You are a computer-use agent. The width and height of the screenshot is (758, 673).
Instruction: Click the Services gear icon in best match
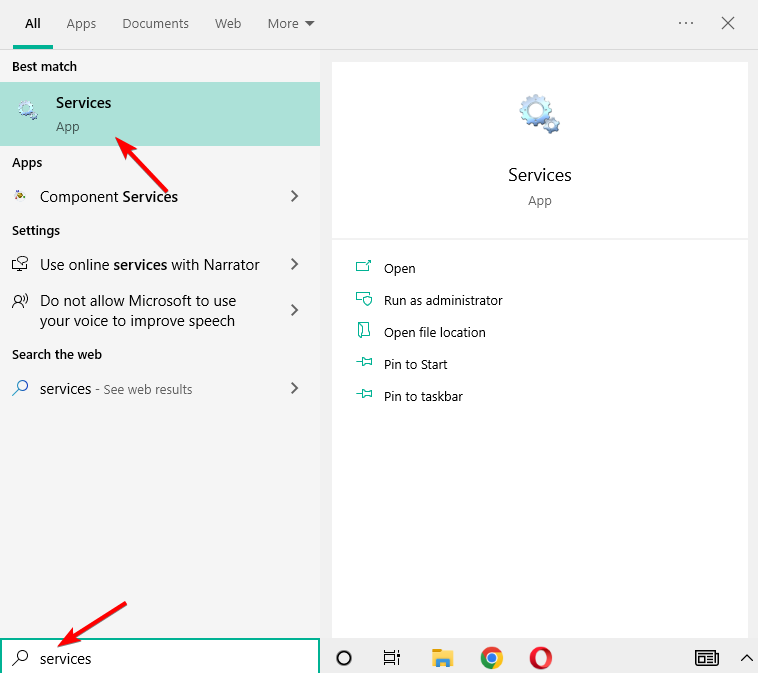[28, 110]
